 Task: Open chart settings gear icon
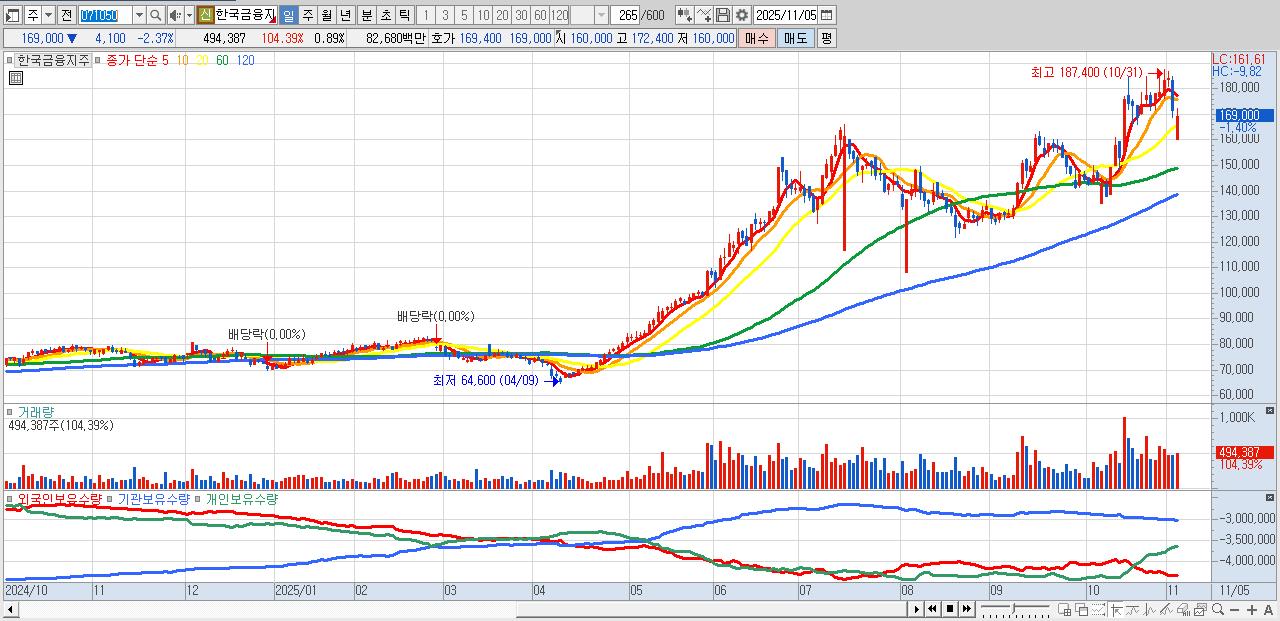[741, 15]
